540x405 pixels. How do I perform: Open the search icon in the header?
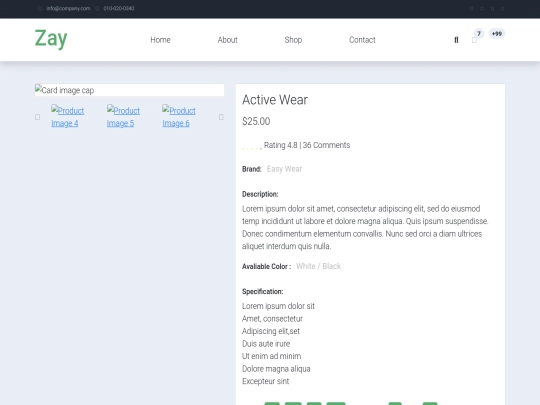456,40
